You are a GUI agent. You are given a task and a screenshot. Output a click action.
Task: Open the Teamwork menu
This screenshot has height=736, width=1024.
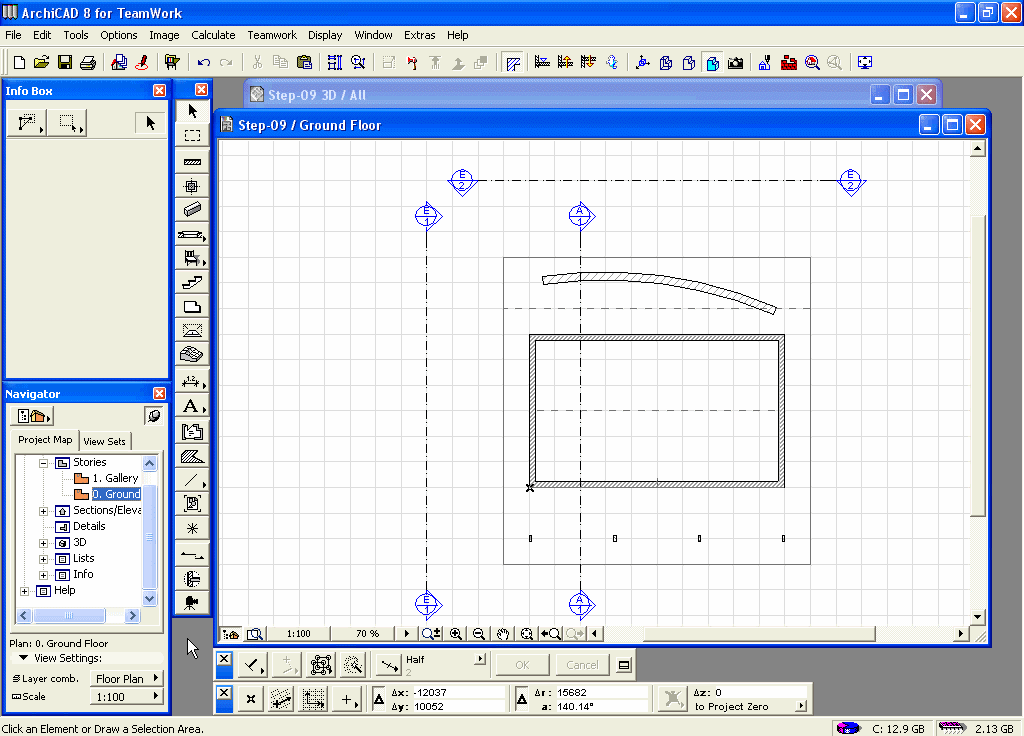272,35
